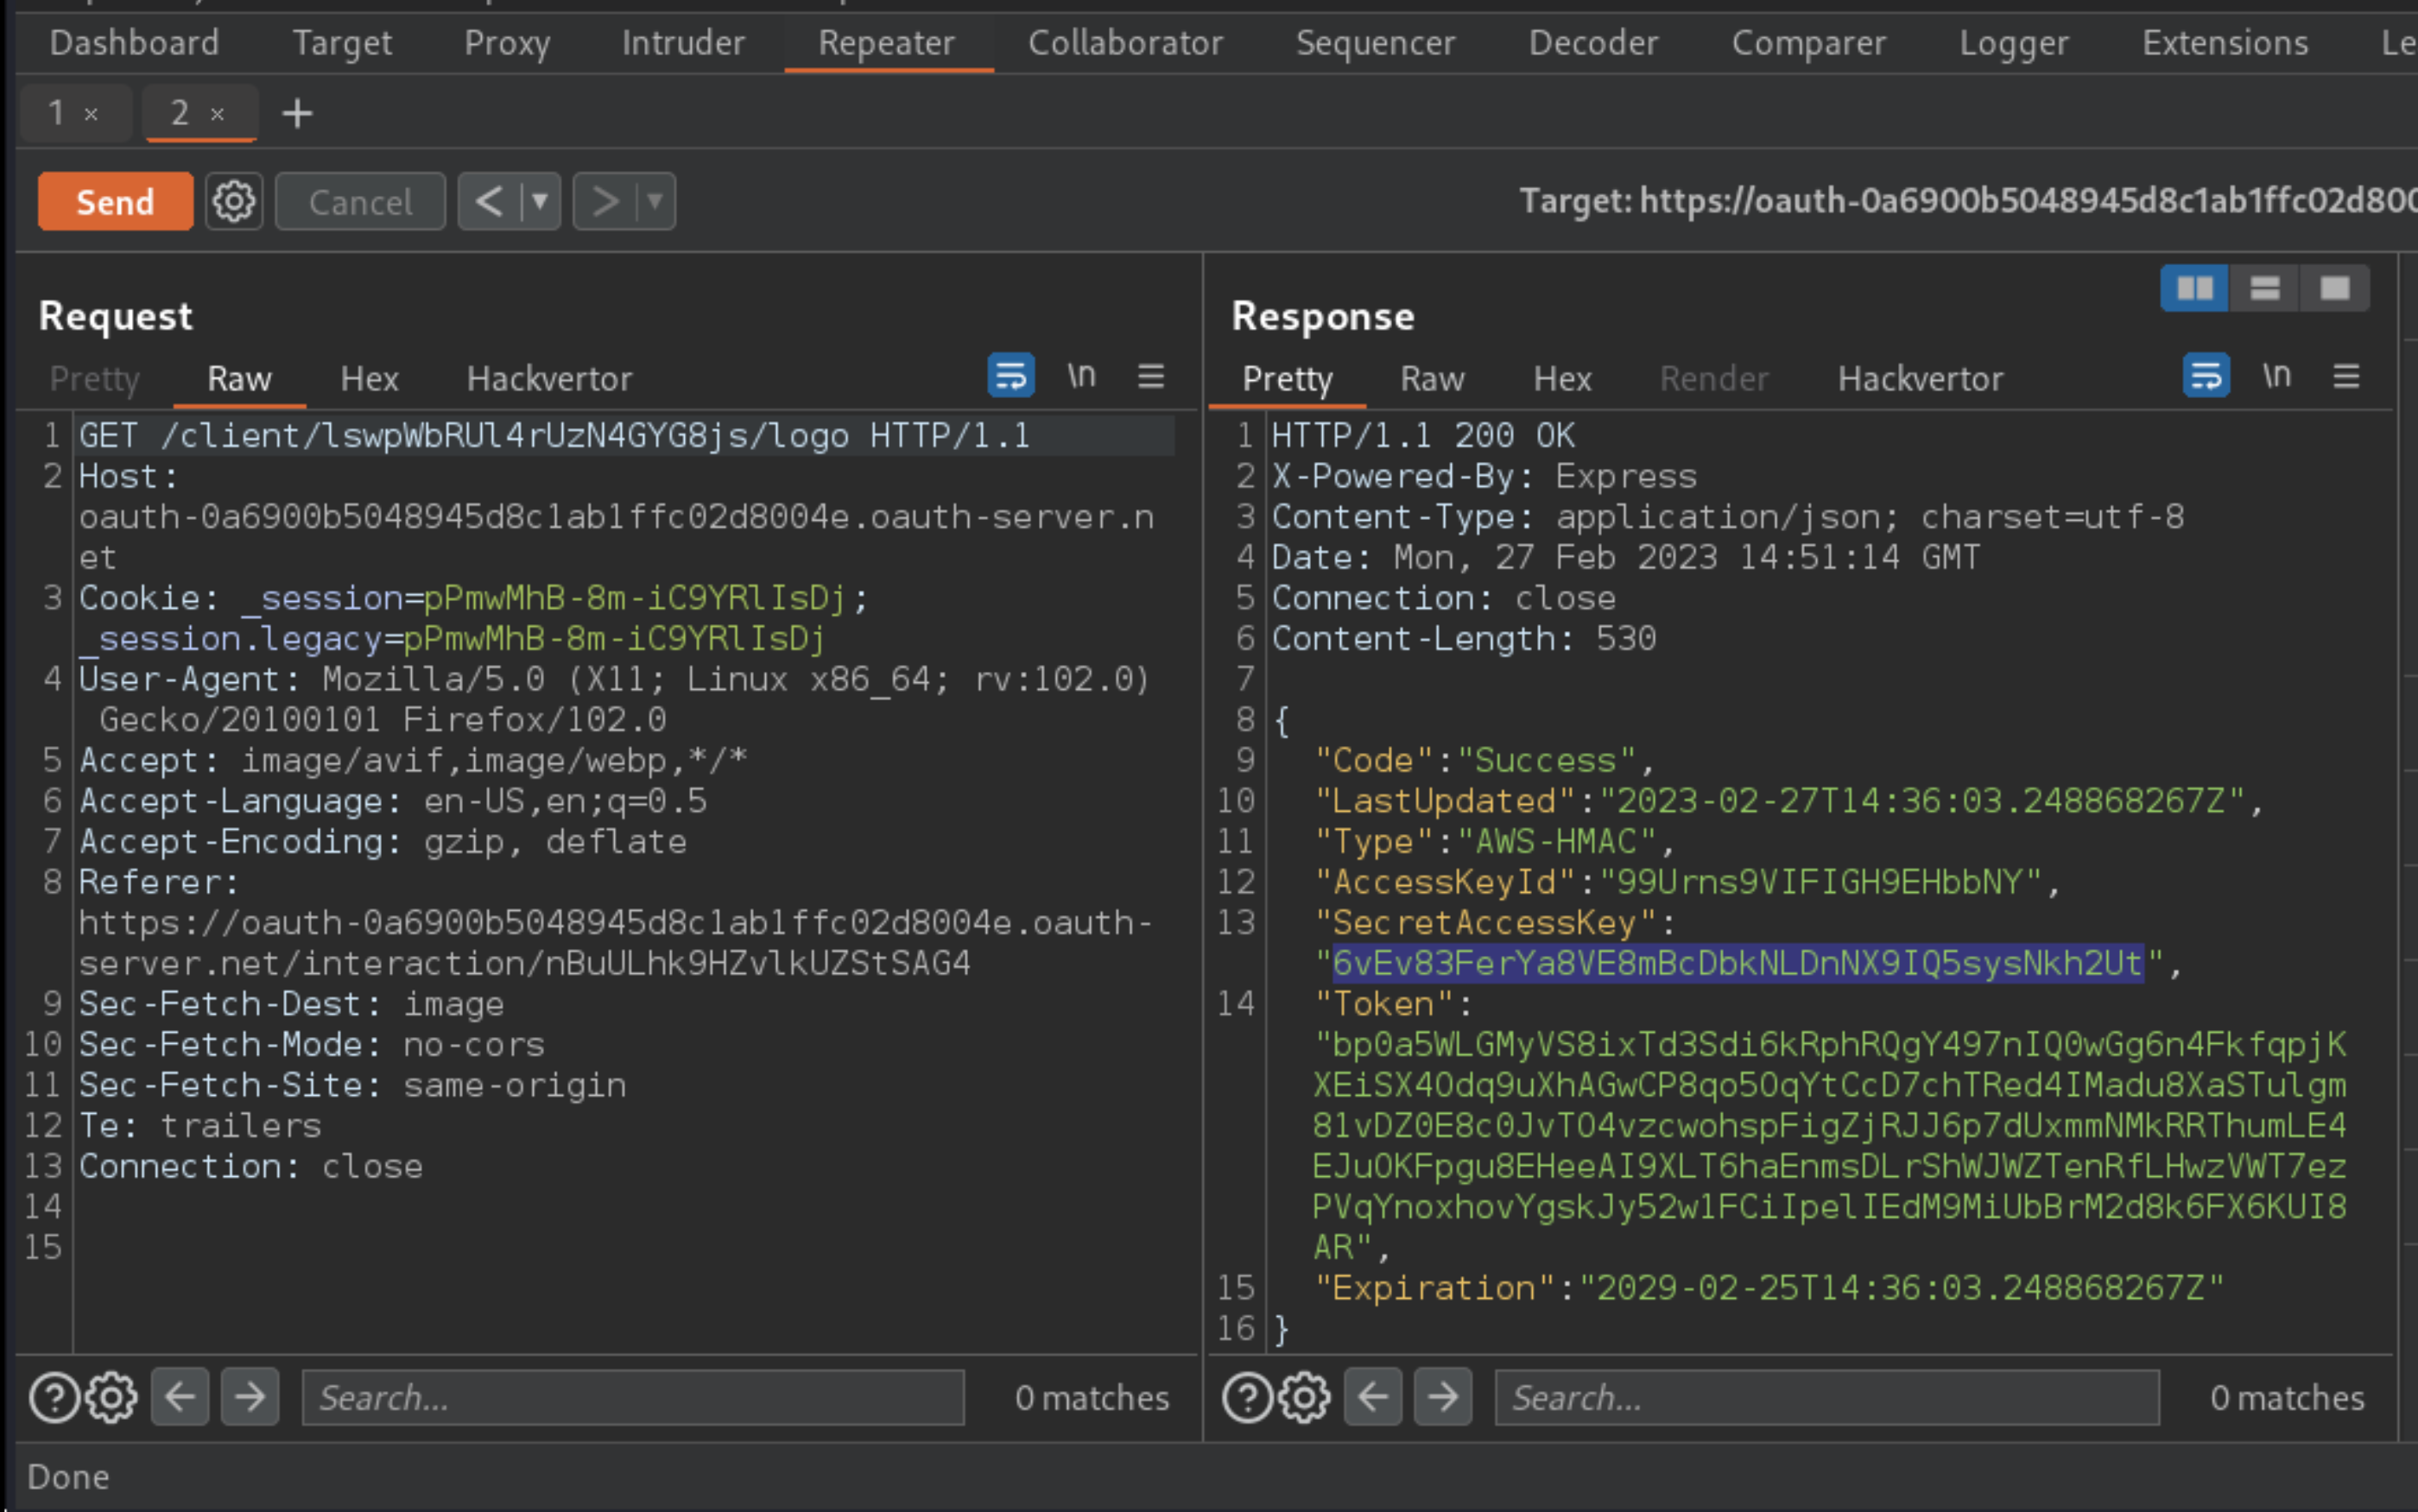
Task: Open Request panel hamburger menu
Action: pos(1151,376)
